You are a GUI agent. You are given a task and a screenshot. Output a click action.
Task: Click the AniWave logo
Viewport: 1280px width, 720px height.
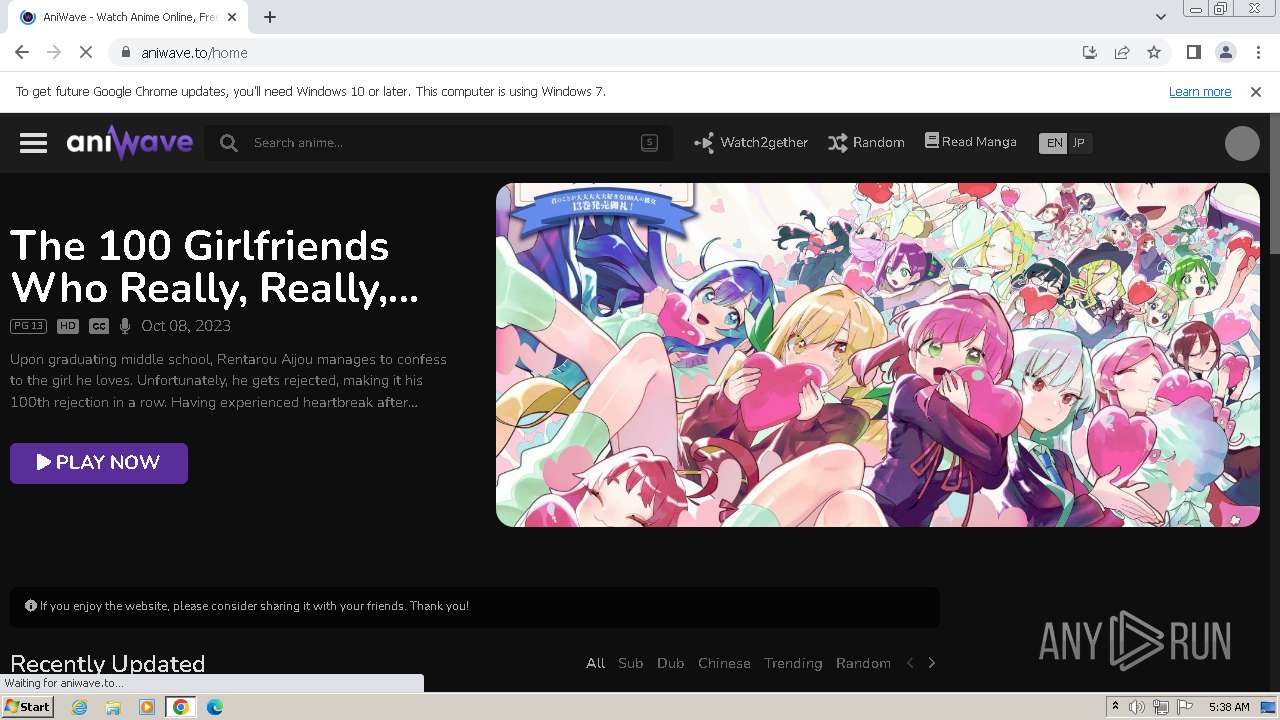pos(130,143)
